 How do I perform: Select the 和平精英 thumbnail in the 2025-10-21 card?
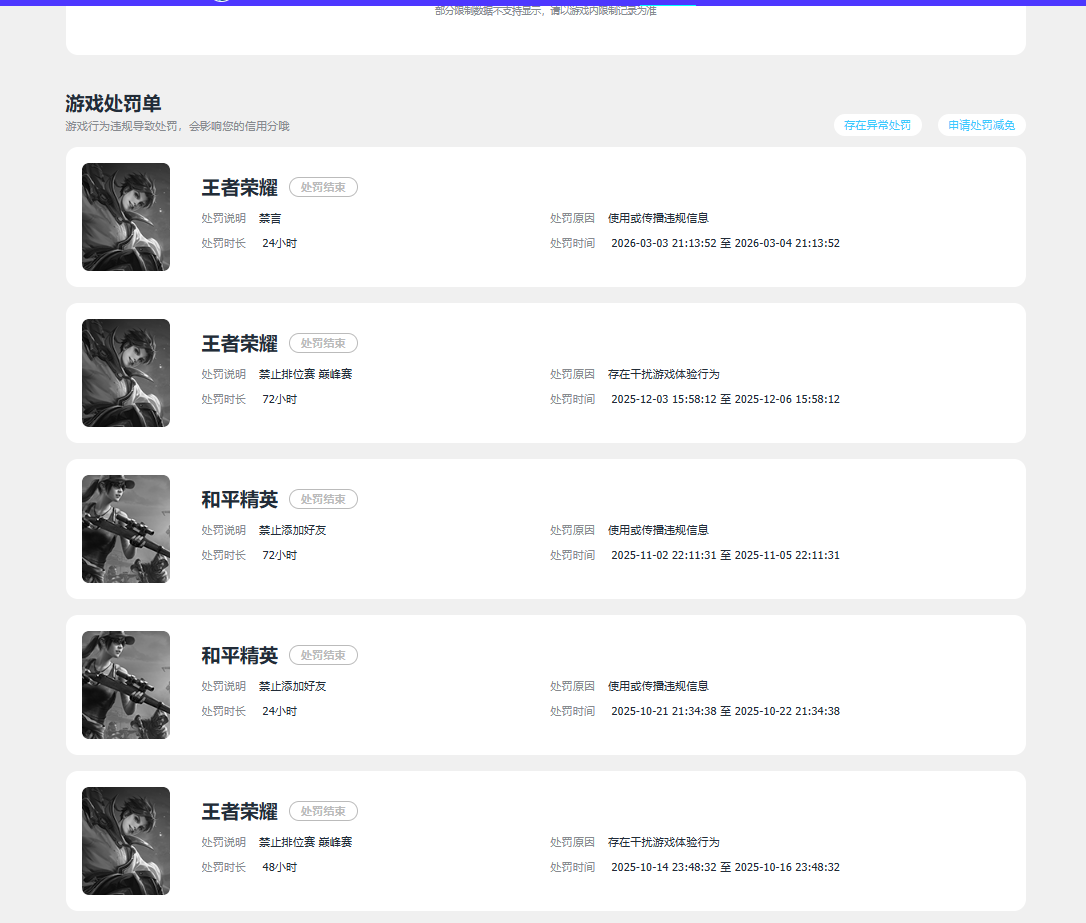(x=126, y=685)
